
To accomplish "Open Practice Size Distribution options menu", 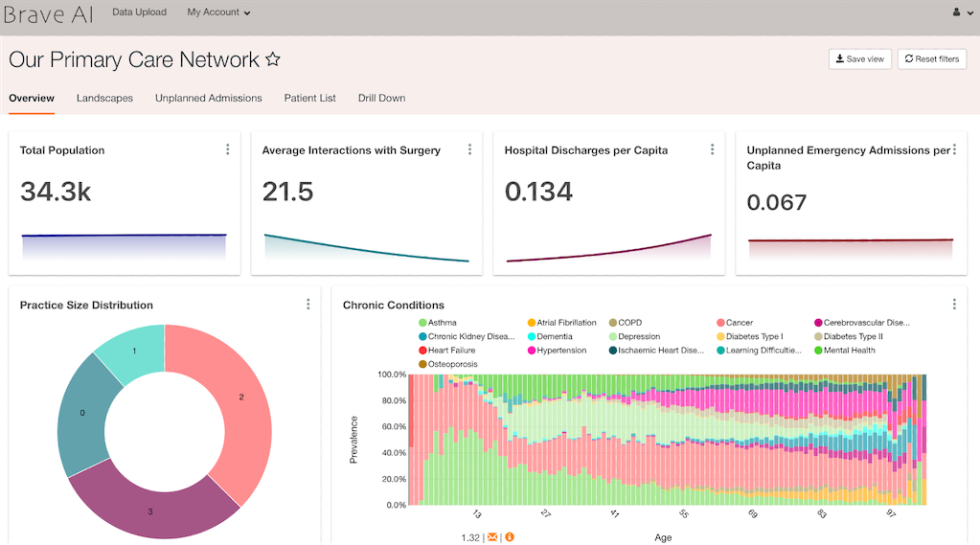I will tap(308, 305).
